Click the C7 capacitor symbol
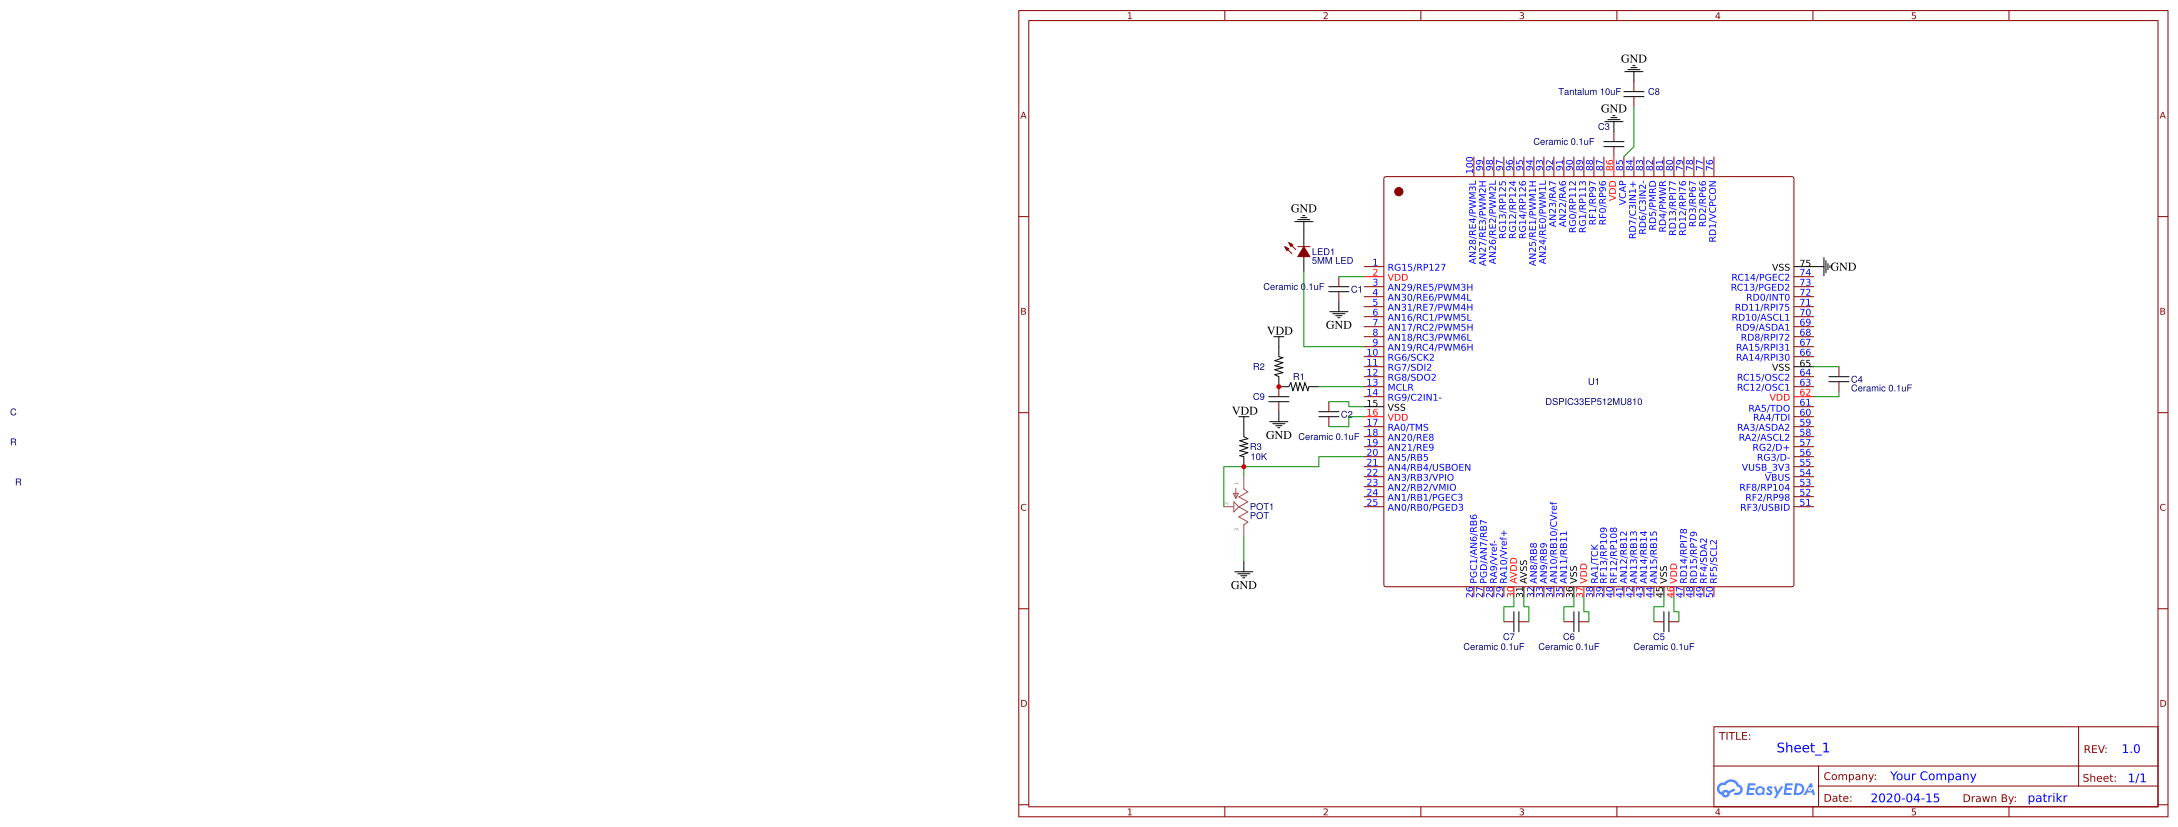 [x=1516, y=620]
